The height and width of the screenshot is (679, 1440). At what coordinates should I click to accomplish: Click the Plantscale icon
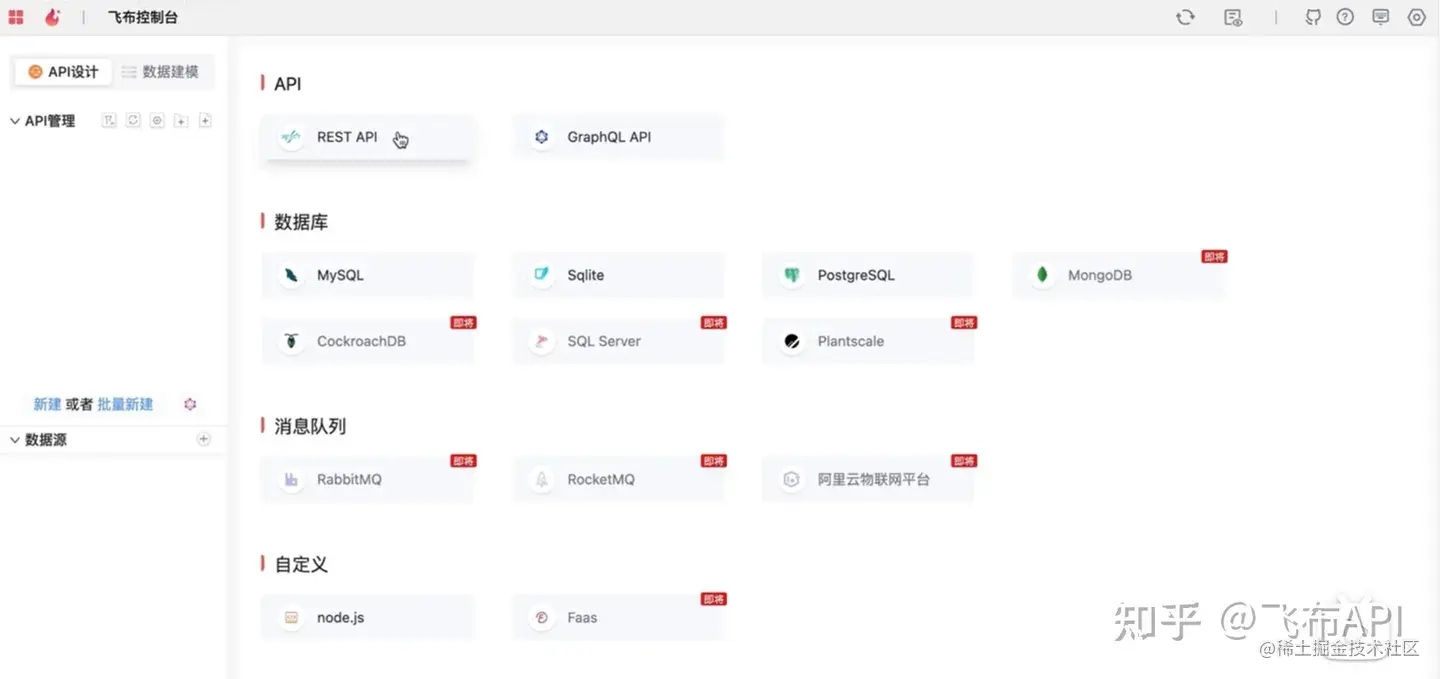click(792, 341)
